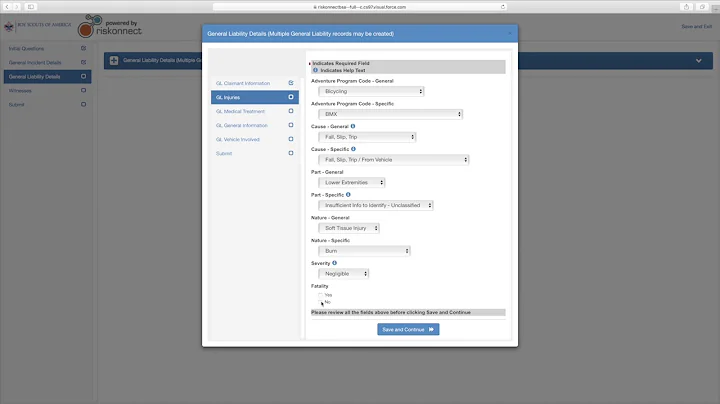
Task: Click the browser address bar
Action: (x=360, y=7)
